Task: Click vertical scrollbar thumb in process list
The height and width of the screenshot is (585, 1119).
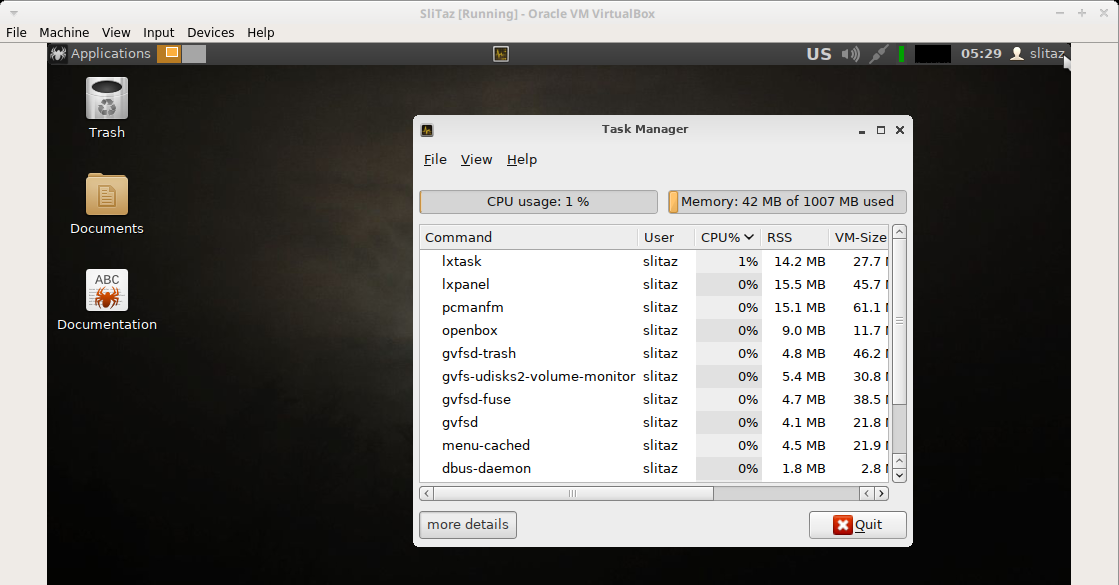Action: (899, 321)
